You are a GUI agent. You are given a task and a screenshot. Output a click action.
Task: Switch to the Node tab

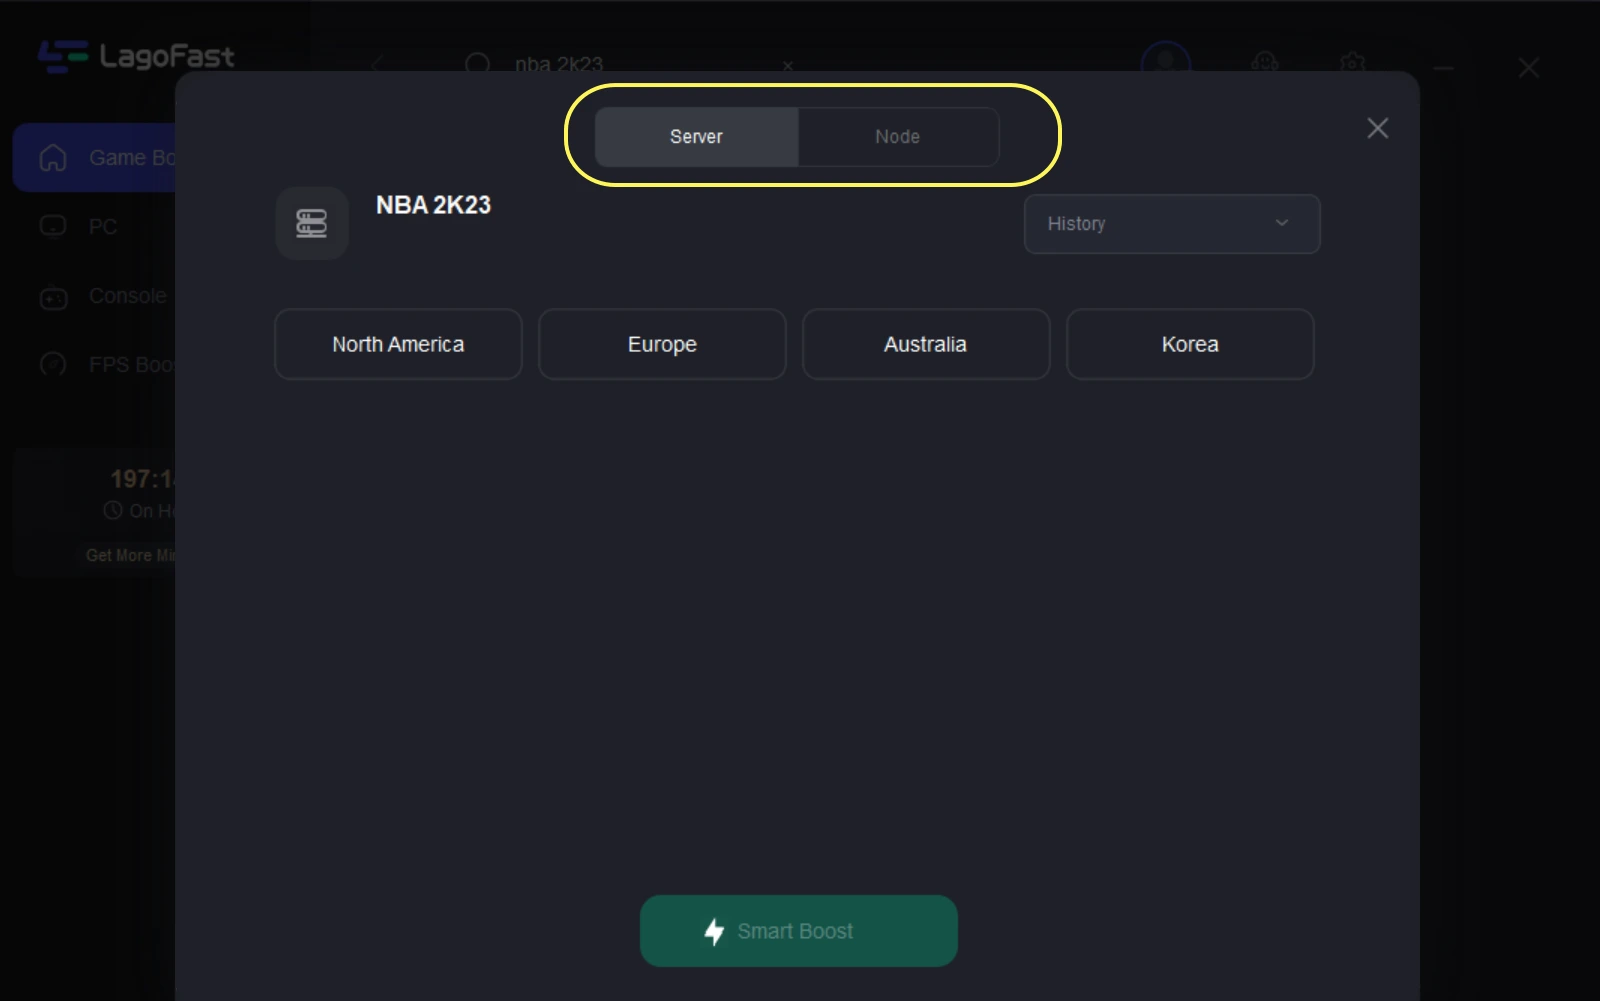click(x=898, y=137)
